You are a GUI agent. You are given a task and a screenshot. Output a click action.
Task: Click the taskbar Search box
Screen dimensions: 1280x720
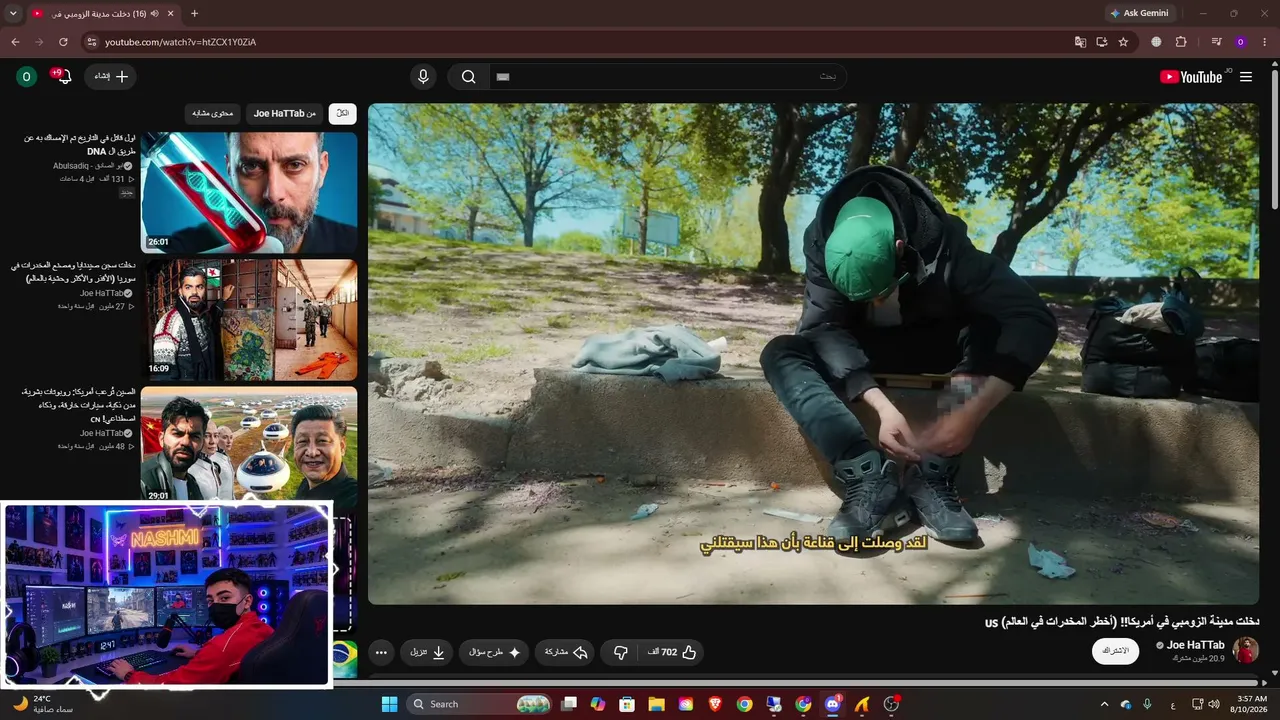(x=479, y=704)
